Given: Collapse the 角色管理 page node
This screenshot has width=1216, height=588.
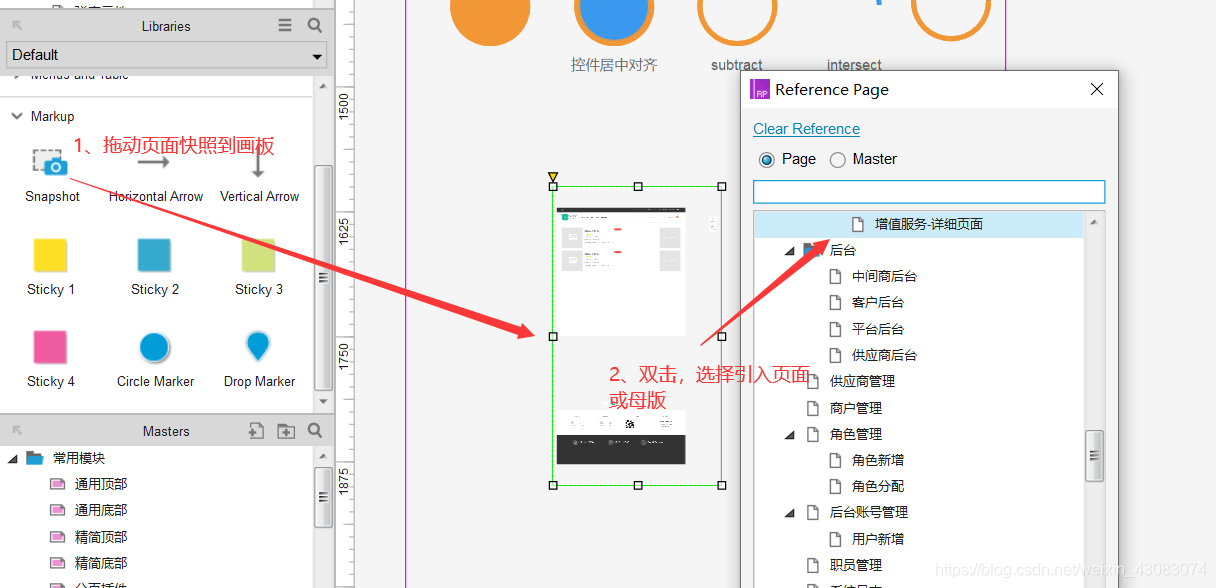Looking at the screenshot, I should point(790,434).
